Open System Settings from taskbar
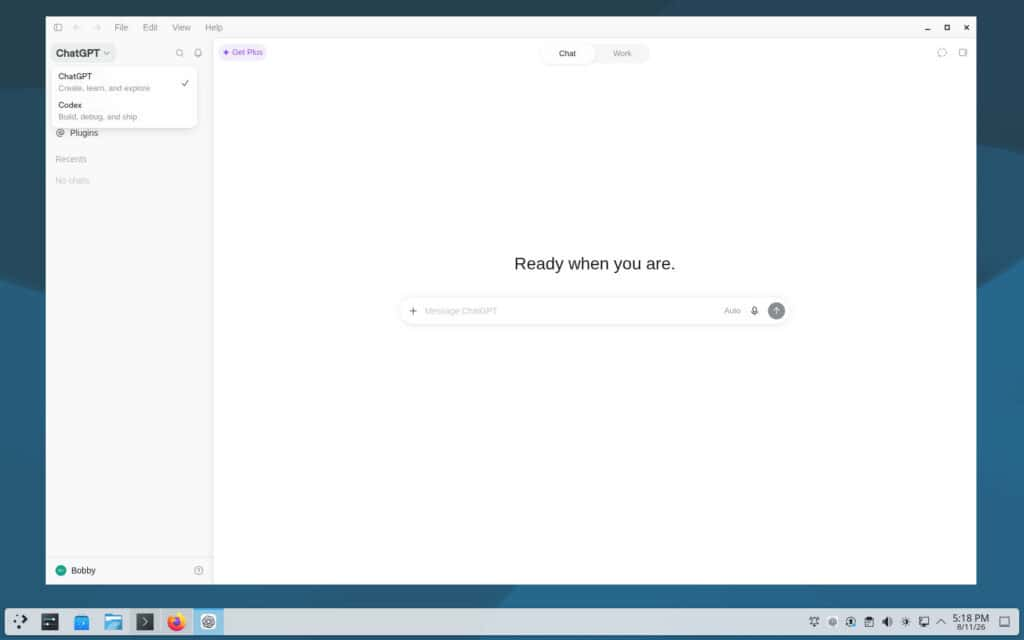Screen dimensions: 1024x640 tap(50, 622)
